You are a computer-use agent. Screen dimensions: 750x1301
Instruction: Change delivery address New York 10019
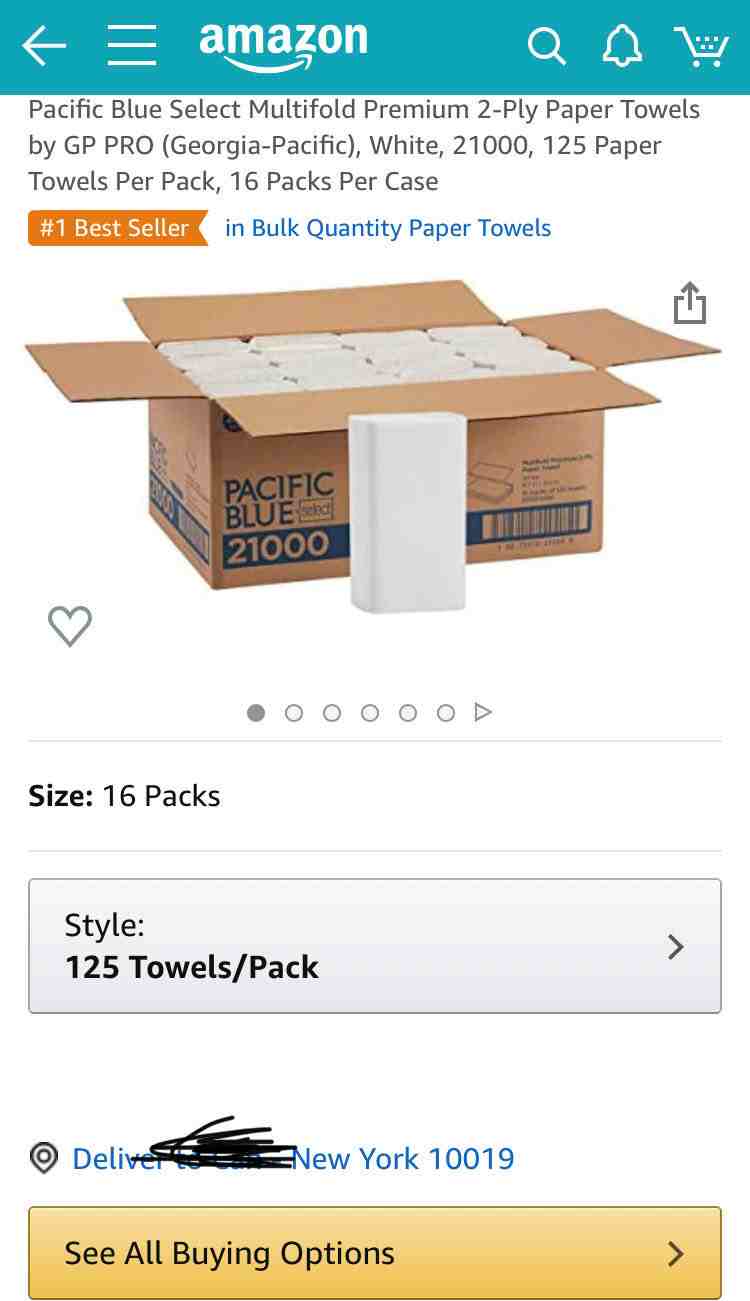(293, 1158)
